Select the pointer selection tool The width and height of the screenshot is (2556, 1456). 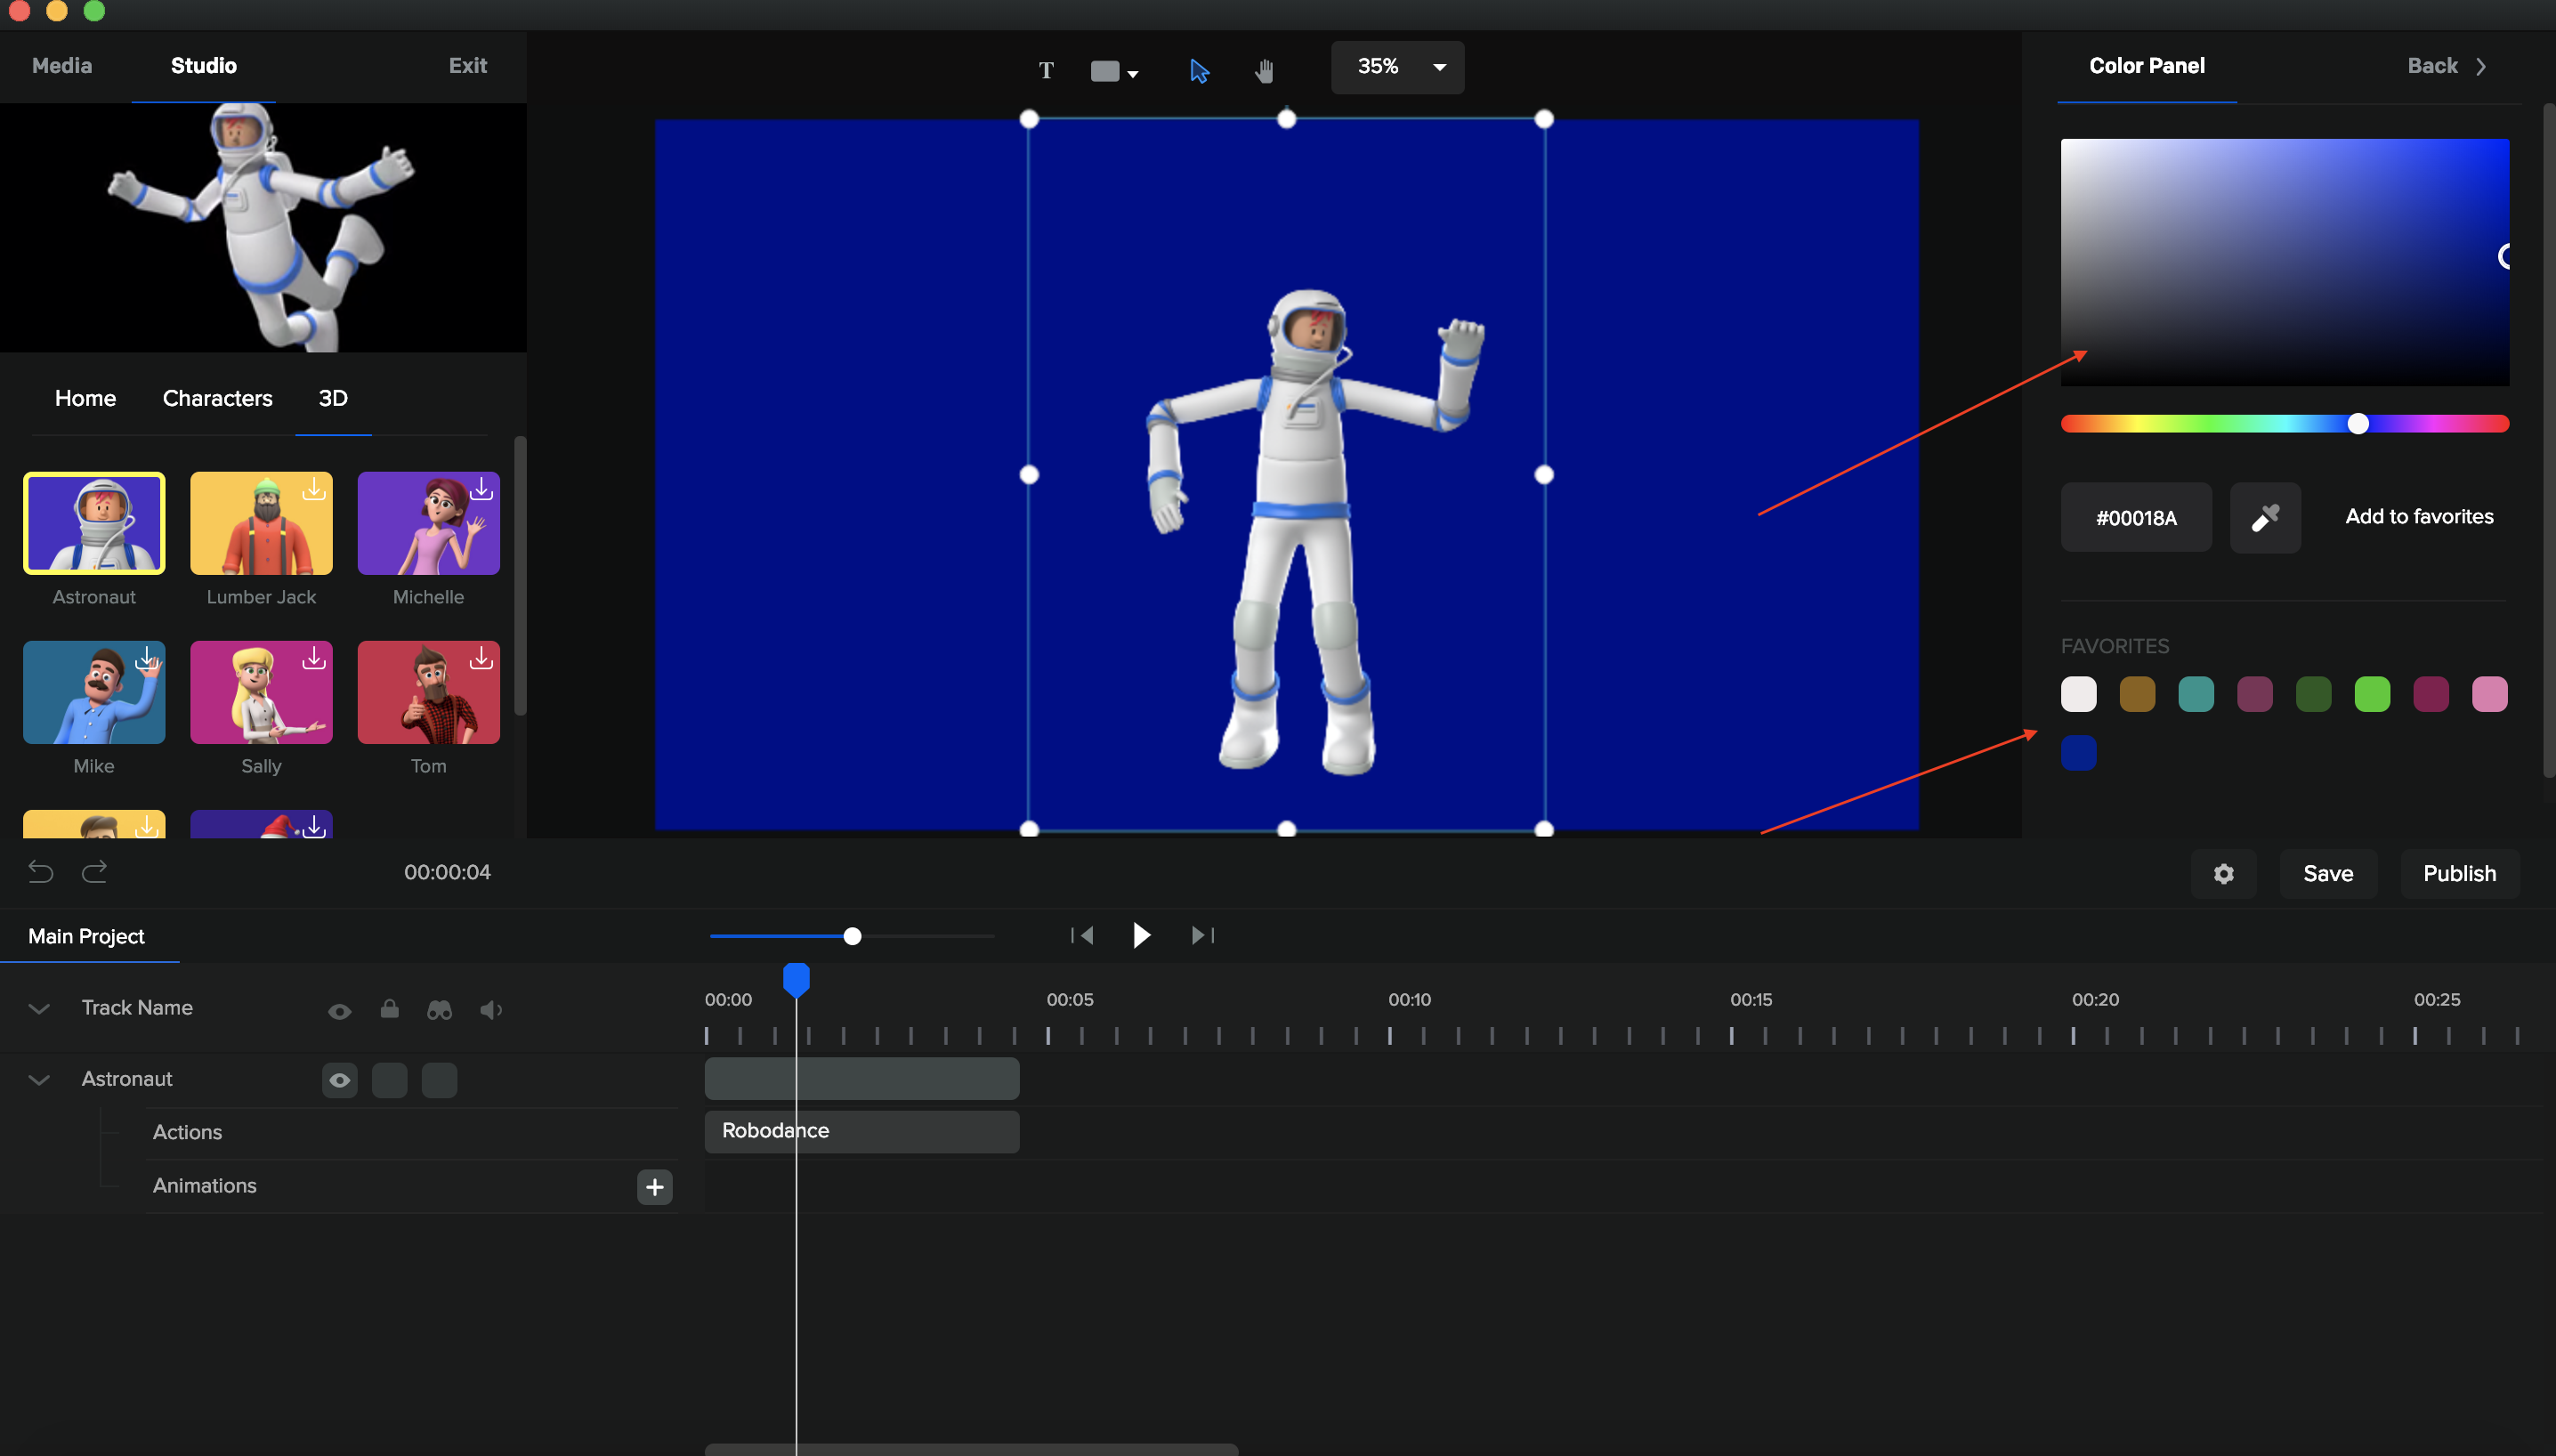[x=1199, y=70]
